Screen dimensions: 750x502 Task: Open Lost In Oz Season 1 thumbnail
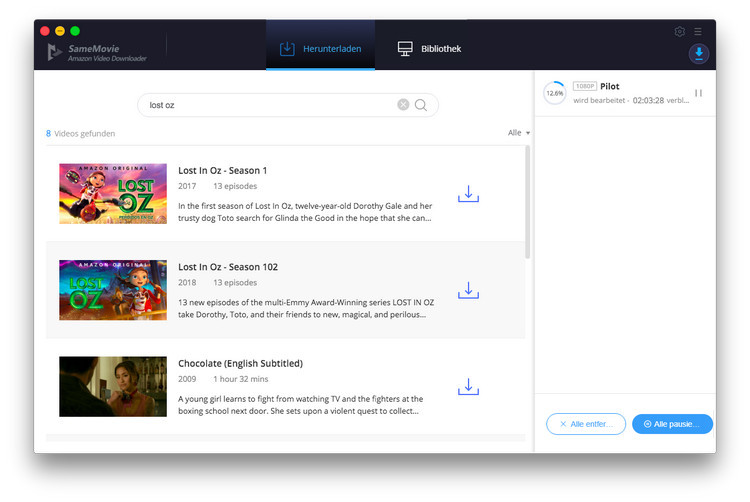click(x=113, y=194)
